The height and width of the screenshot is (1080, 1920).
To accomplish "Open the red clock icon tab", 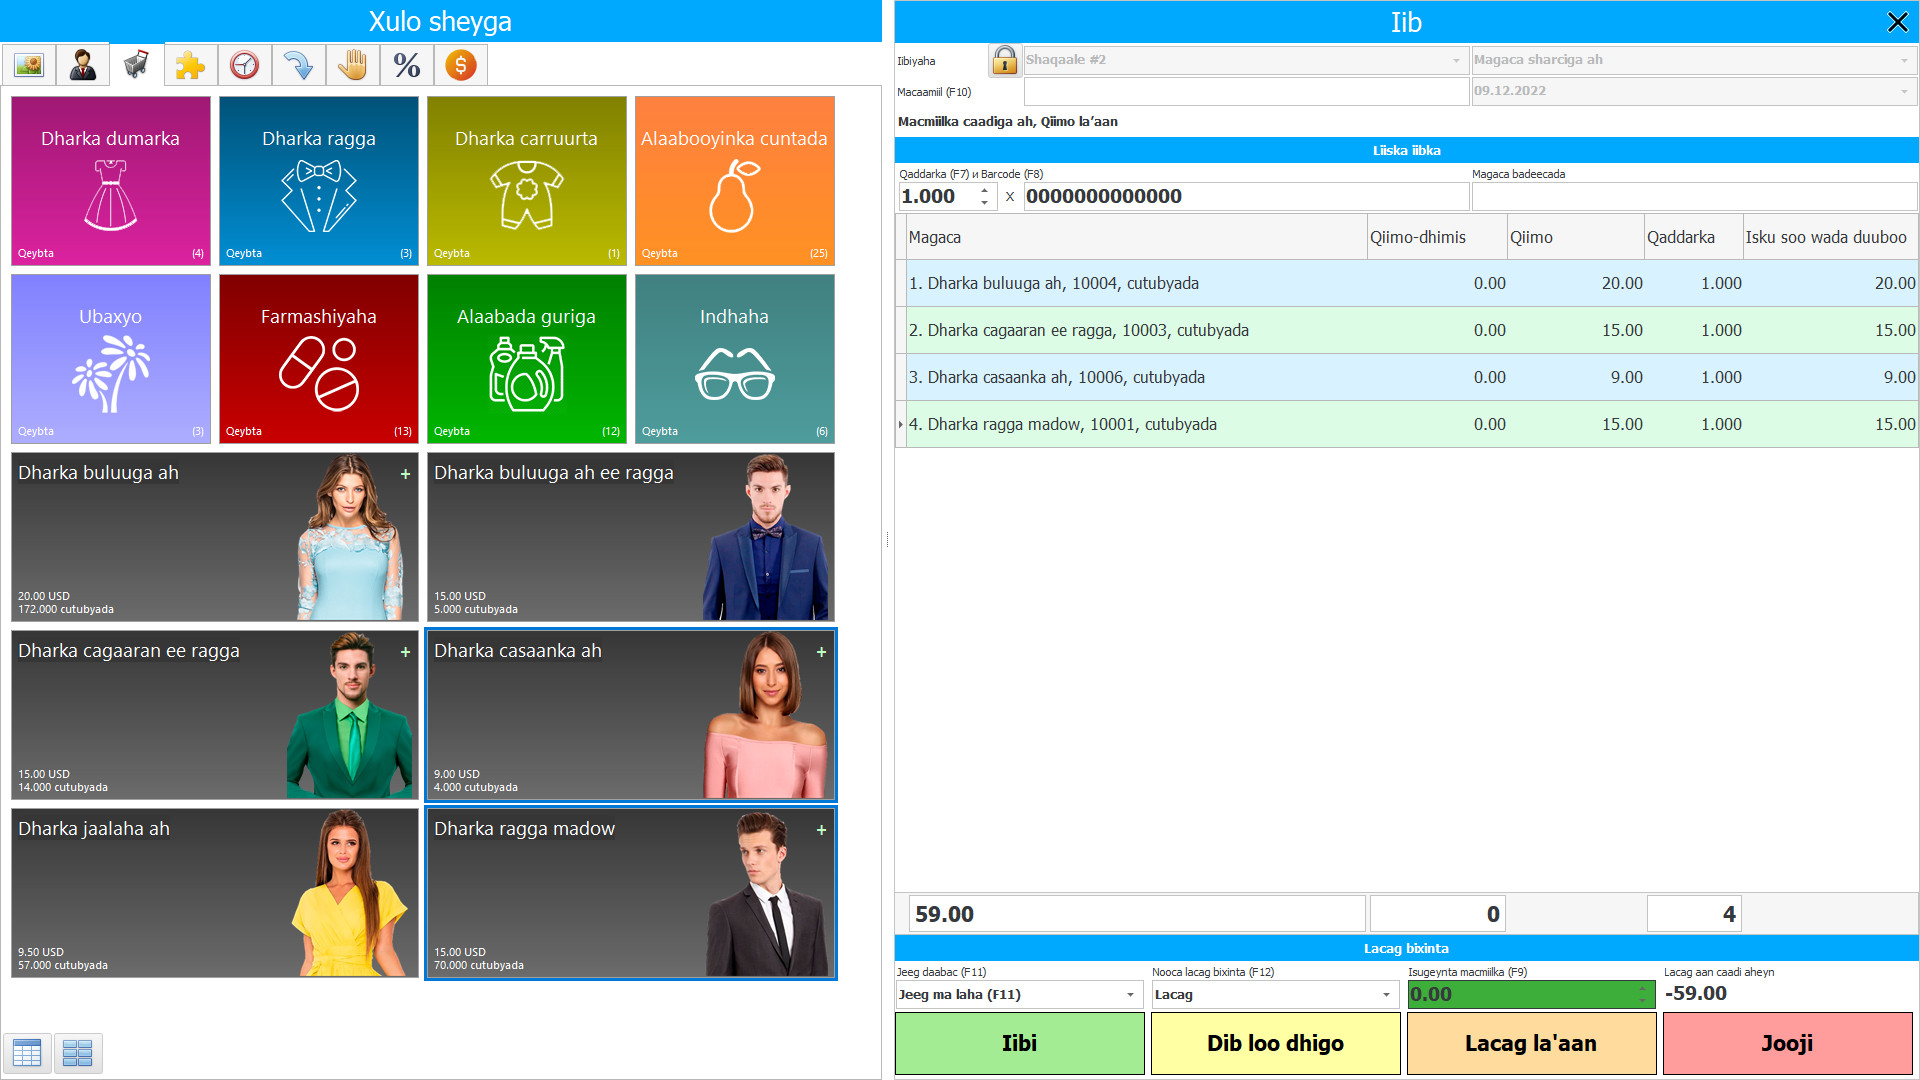I will pyautogui.click(x=244, y=66).
